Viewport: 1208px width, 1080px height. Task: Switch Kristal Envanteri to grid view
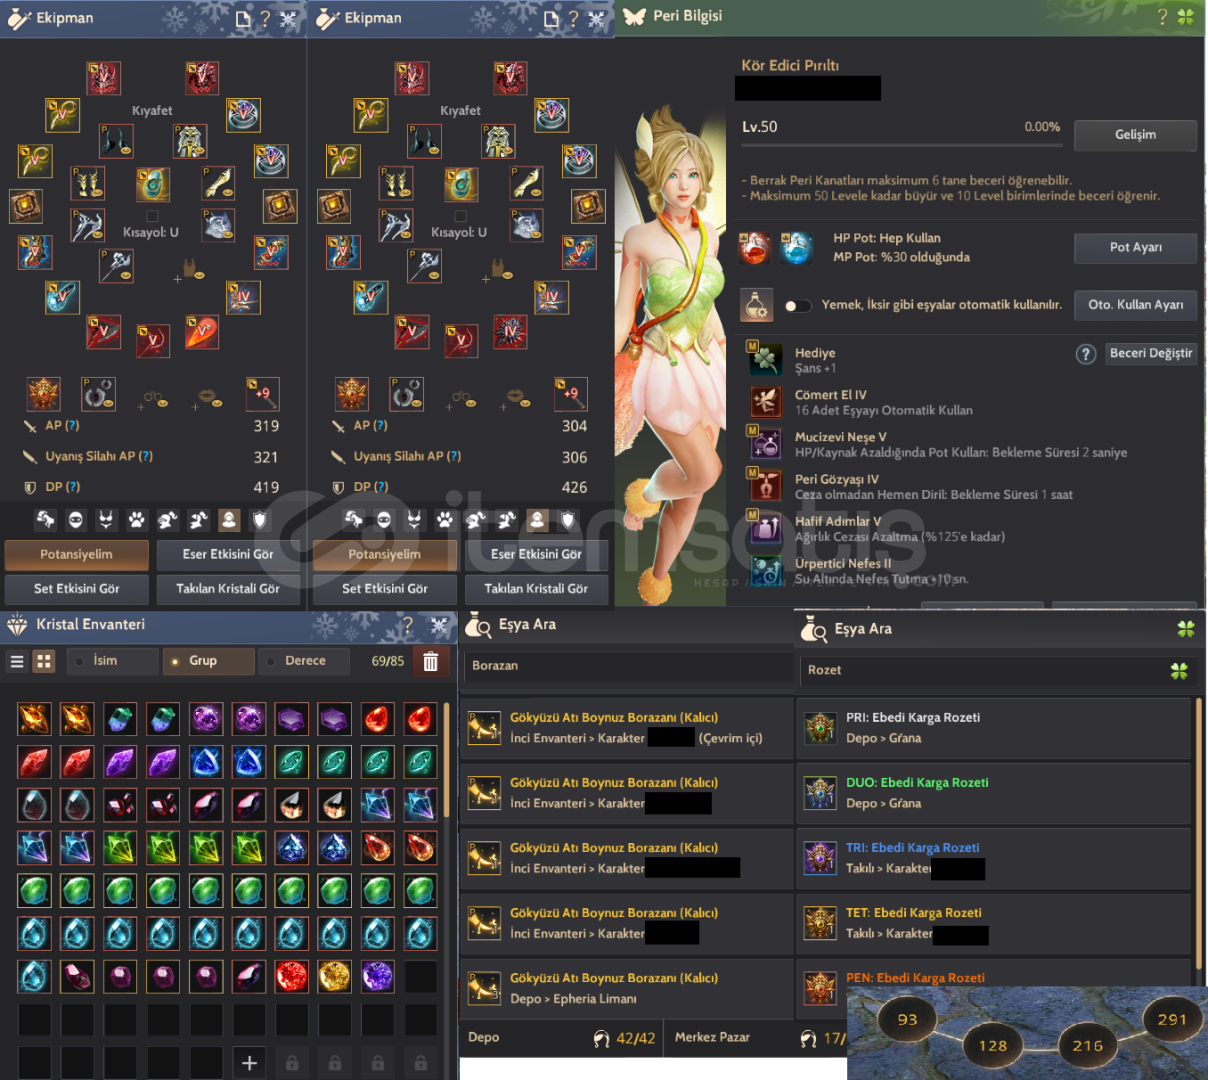coord(44,661)
